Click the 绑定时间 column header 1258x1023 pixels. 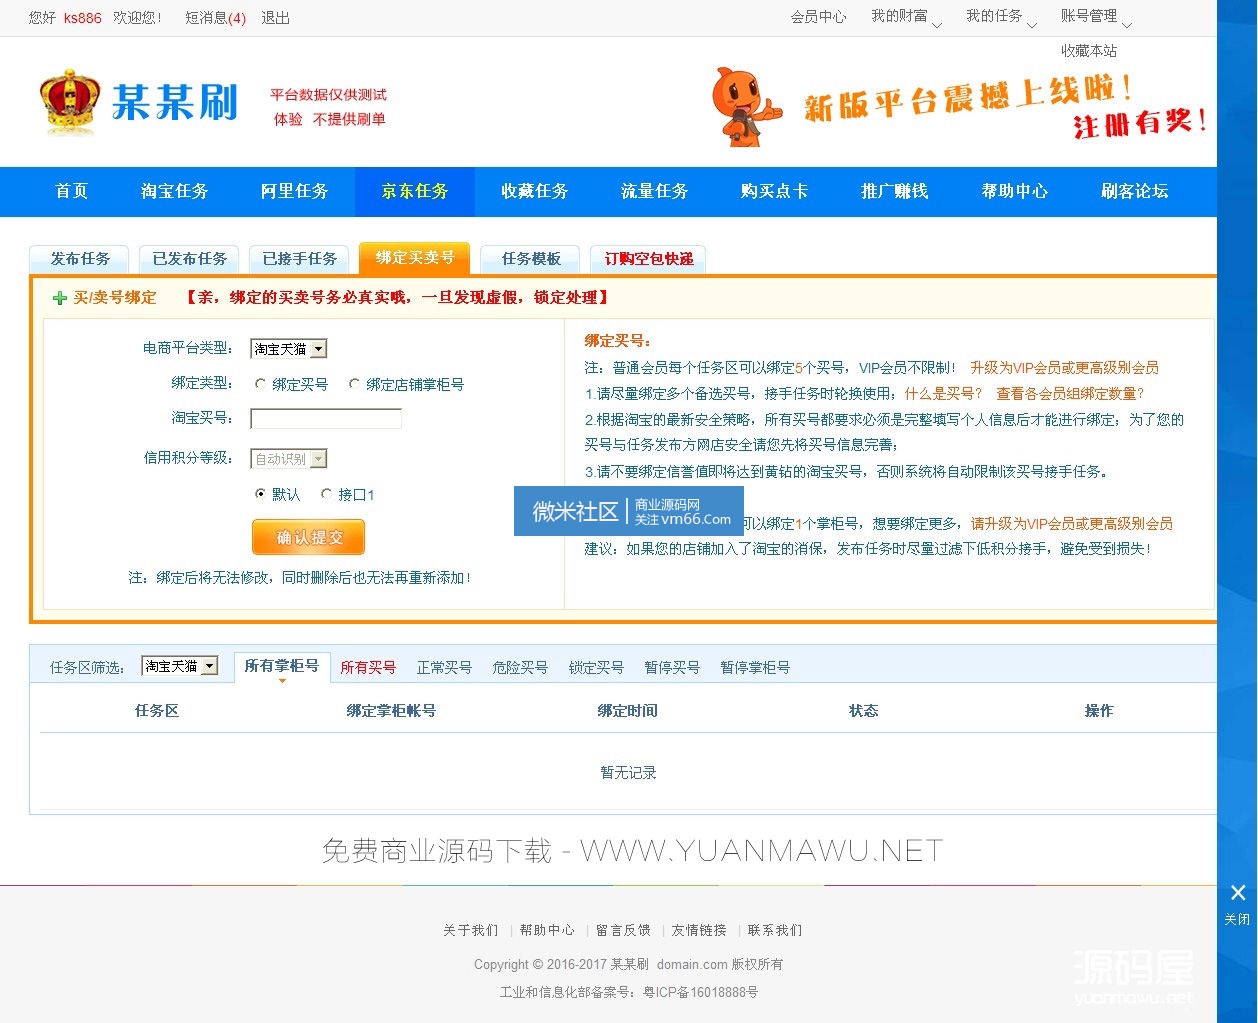click(627, 711)
